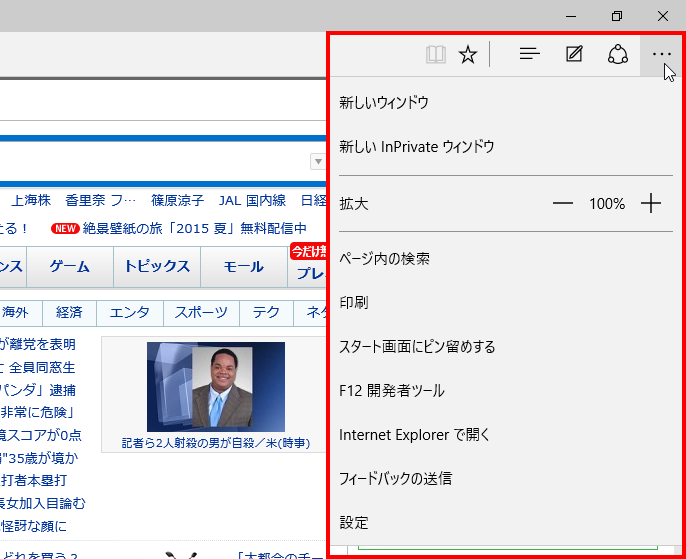Select Internet Explorer で開く
686x559 pixels.
(415, 435)
